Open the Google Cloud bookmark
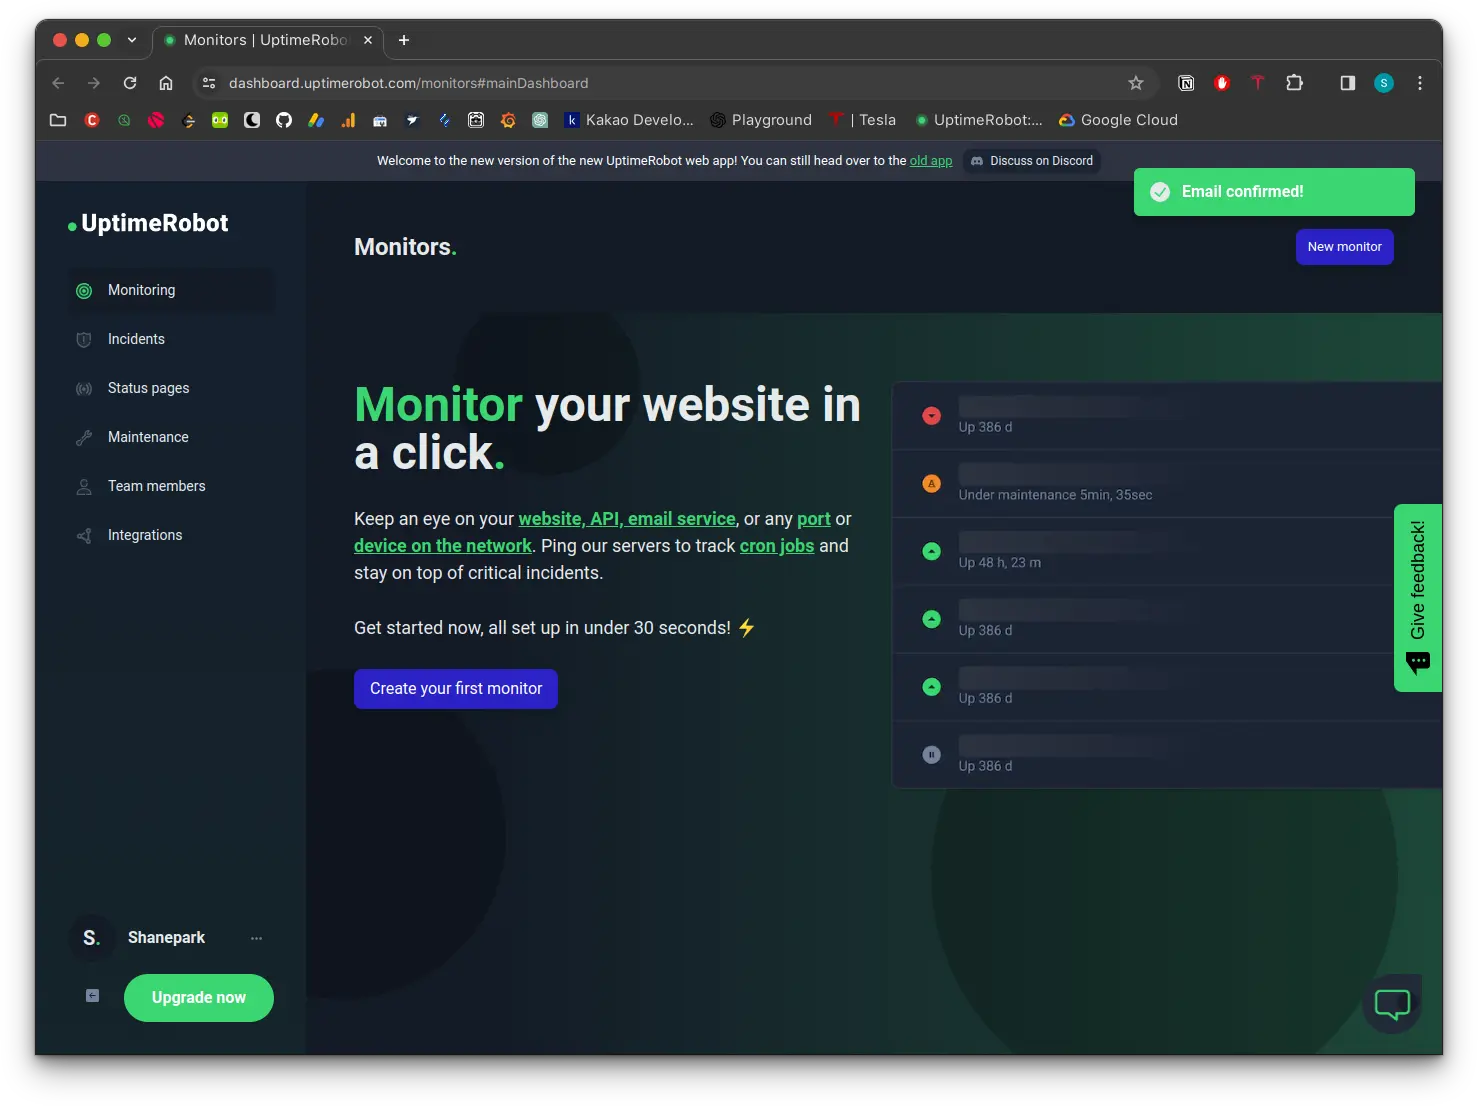The width and height of the screenshot is (1478, 1106). 1118,120
